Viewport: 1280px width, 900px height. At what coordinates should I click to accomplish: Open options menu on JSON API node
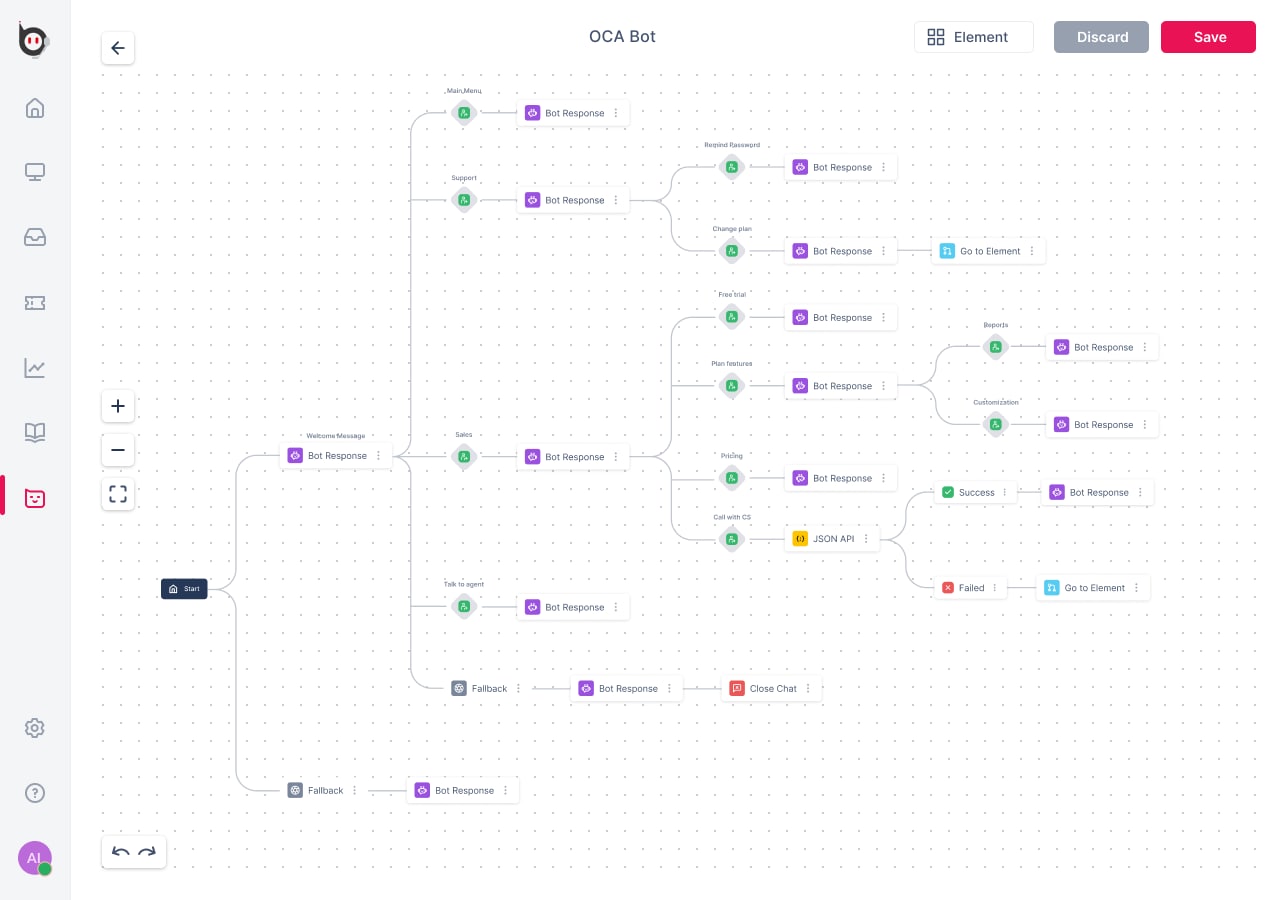(x=866, y=539)
